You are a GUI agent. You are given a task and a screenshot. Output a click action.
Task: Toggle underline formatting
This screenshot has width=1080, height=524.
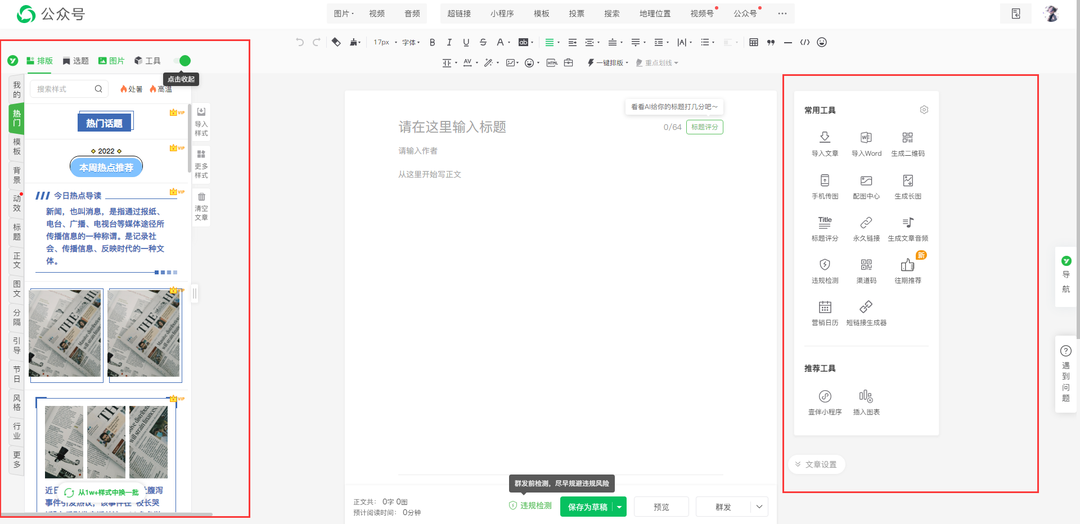[x=466, y=42]
